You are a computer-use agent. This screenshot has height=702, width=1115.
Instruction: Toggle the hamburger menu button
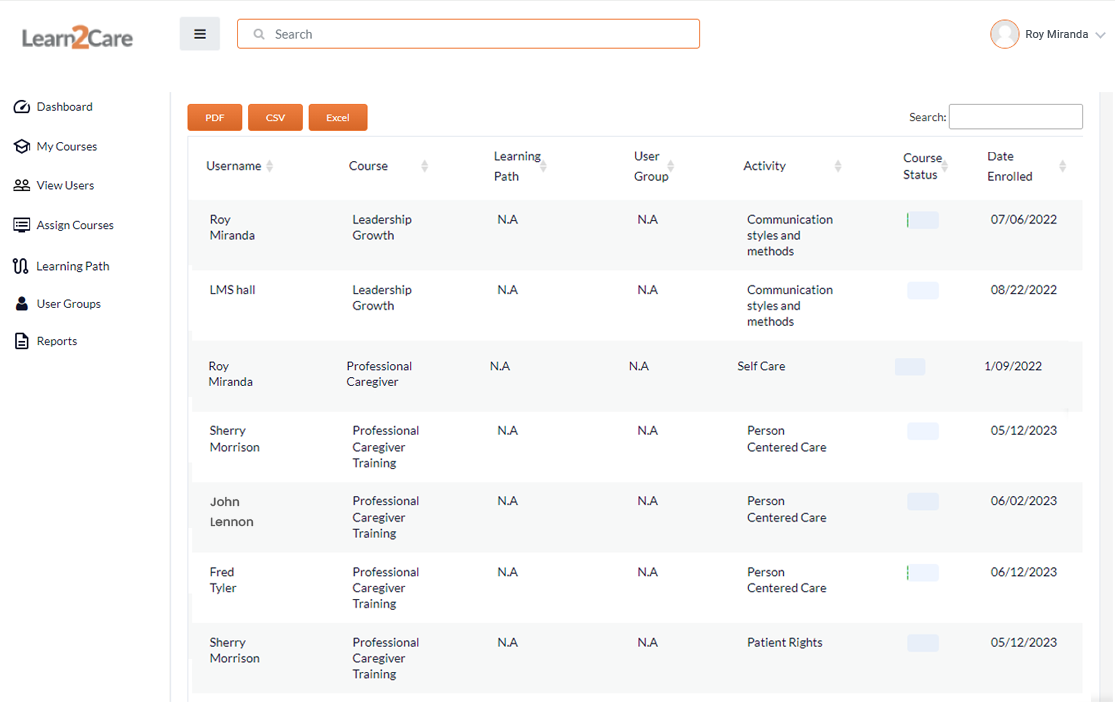pos(200,34)
